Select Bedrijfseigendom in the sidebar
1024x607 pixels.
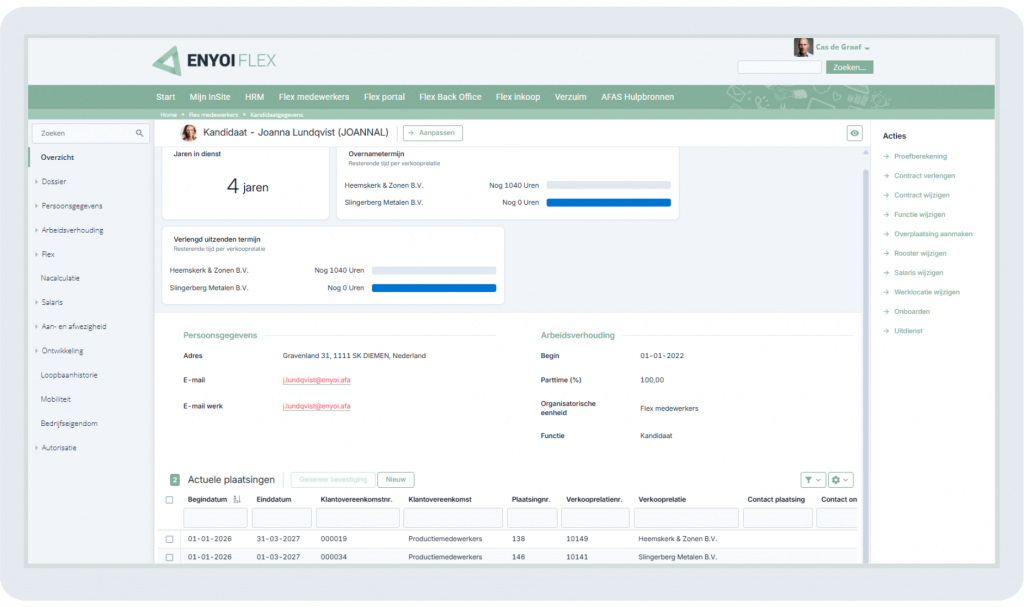[x=69, y=423]
